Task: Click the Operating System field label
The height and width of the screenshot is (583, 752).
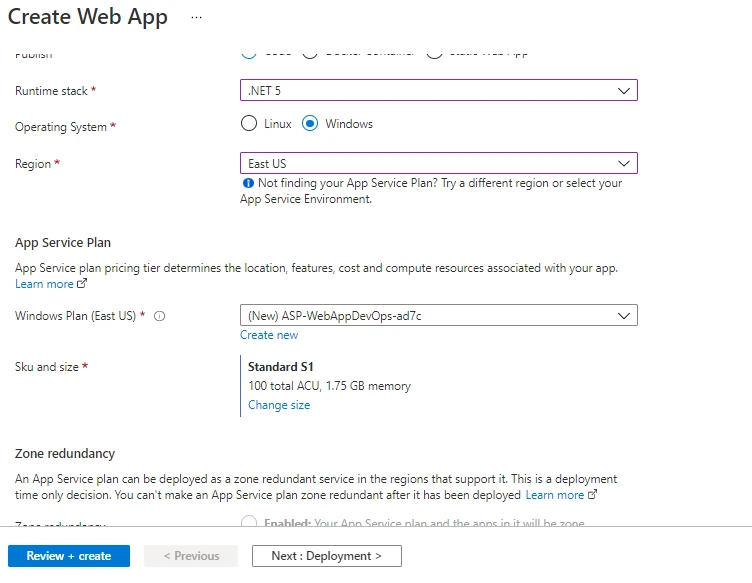Action: click(x=61, y=127)
